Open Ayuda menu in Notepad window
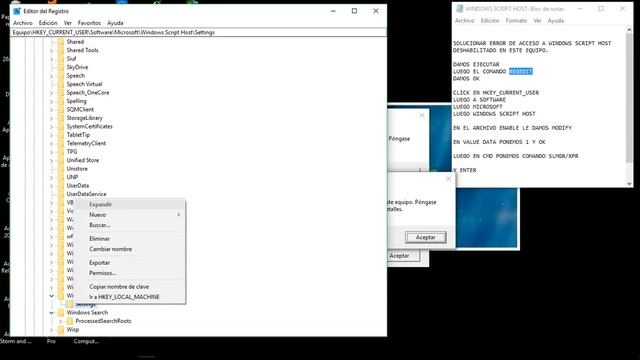This screenshot has height=360, width=640. click(556, 21)
